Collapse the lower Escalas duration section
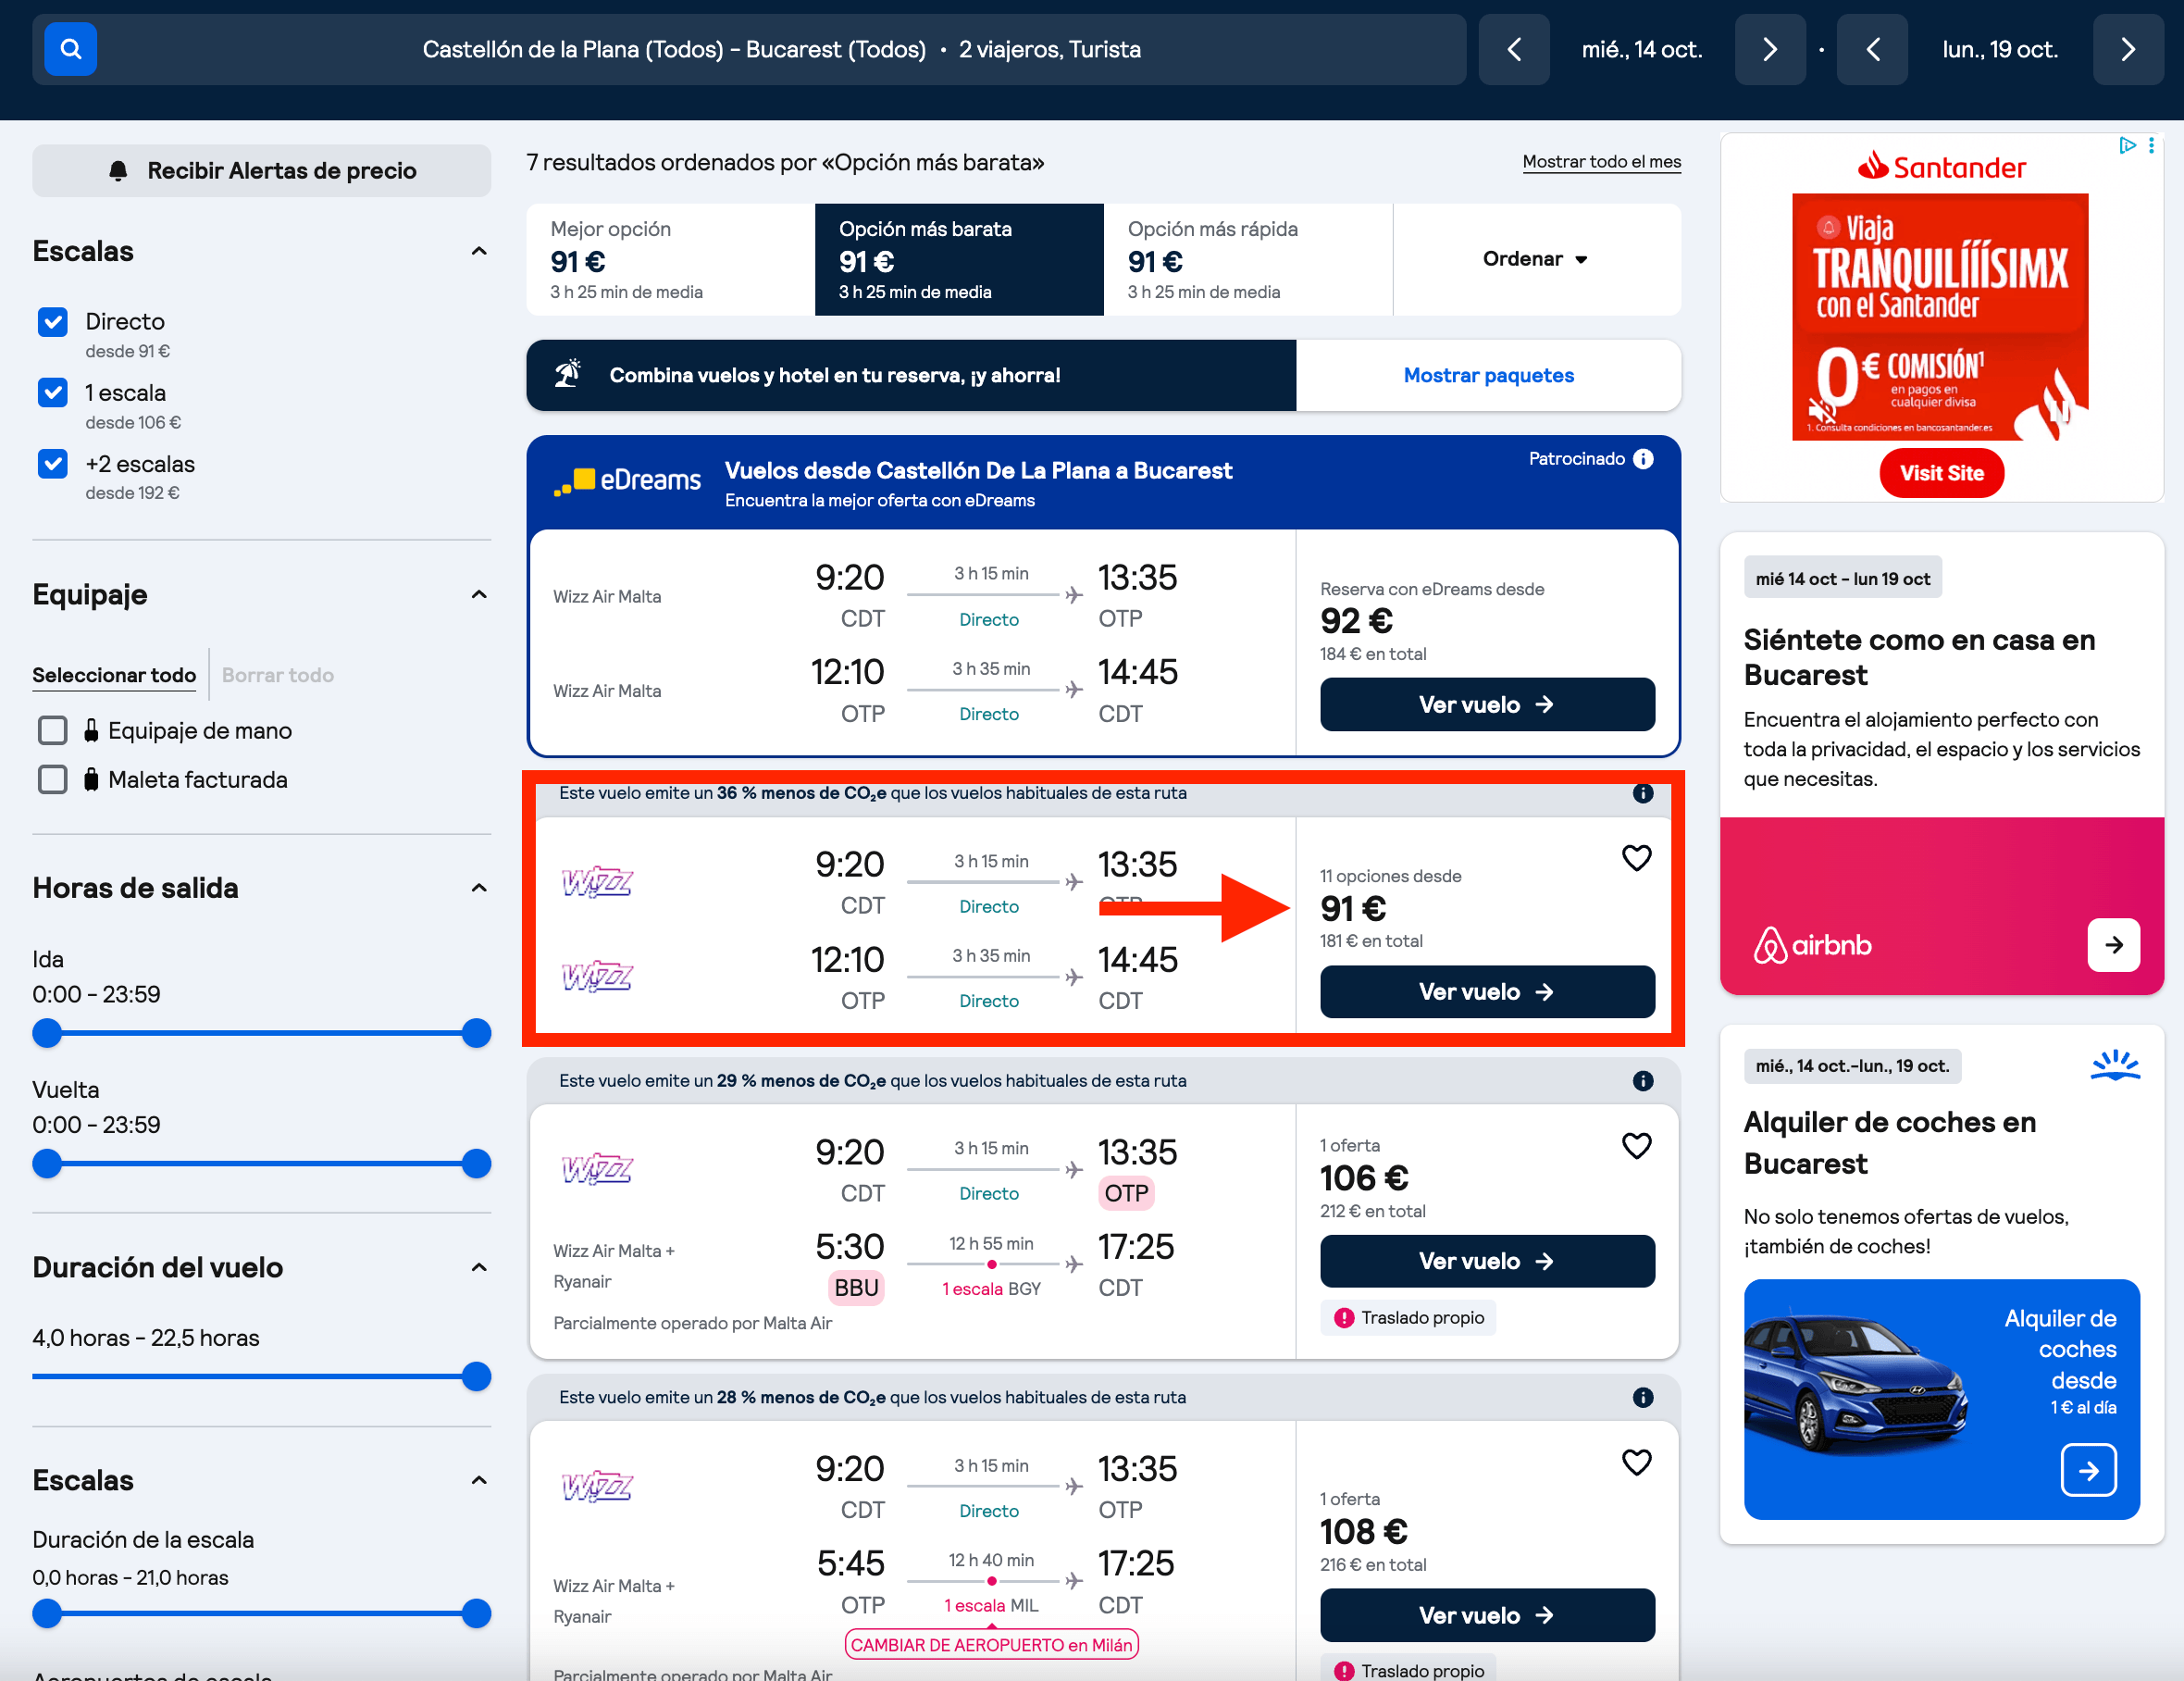This screenshot has width=2184, height=1681. click(x=479, y=1481)
